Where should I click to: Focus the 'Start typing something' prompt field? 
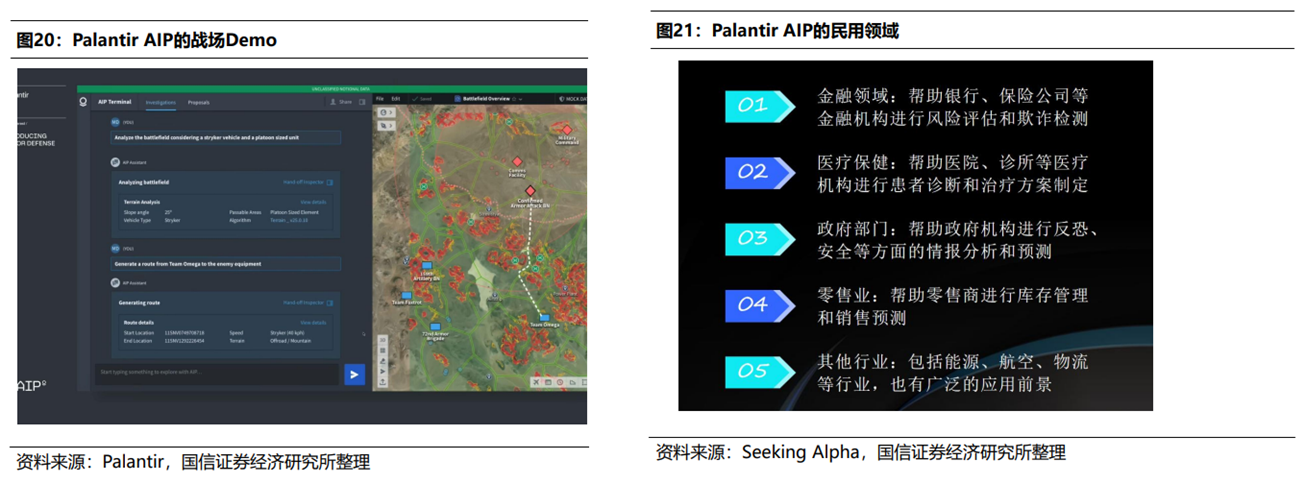tap(217, 372)
